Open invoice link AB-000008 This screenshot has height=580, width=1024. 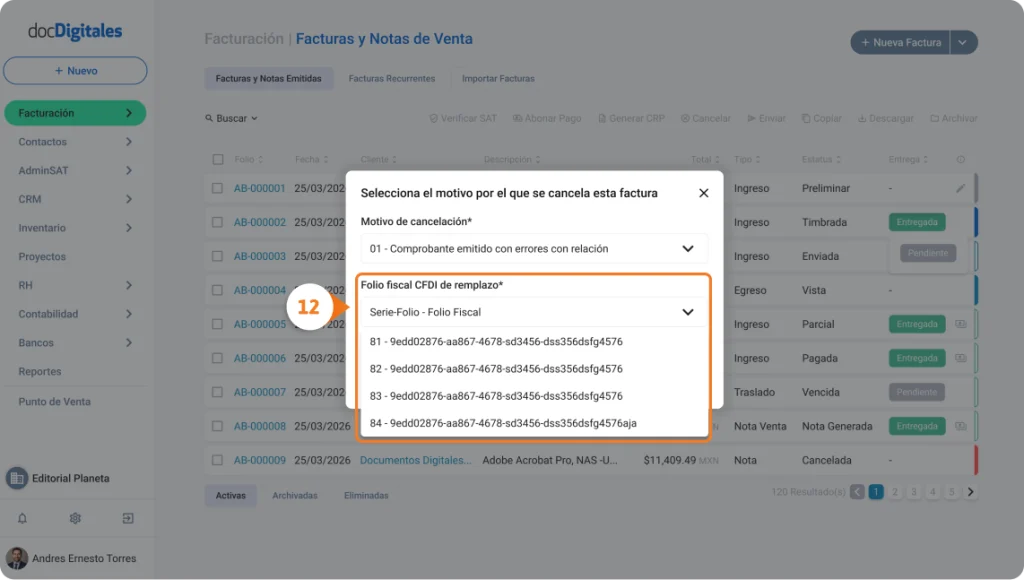[260, 426]
